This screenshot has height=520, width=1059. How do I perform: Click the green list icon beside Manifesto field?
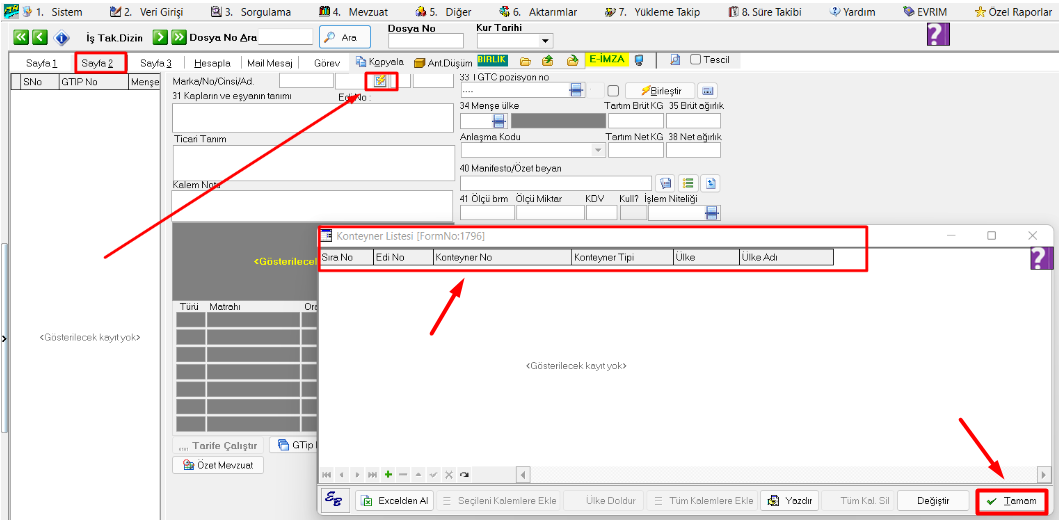pos(688,183)
